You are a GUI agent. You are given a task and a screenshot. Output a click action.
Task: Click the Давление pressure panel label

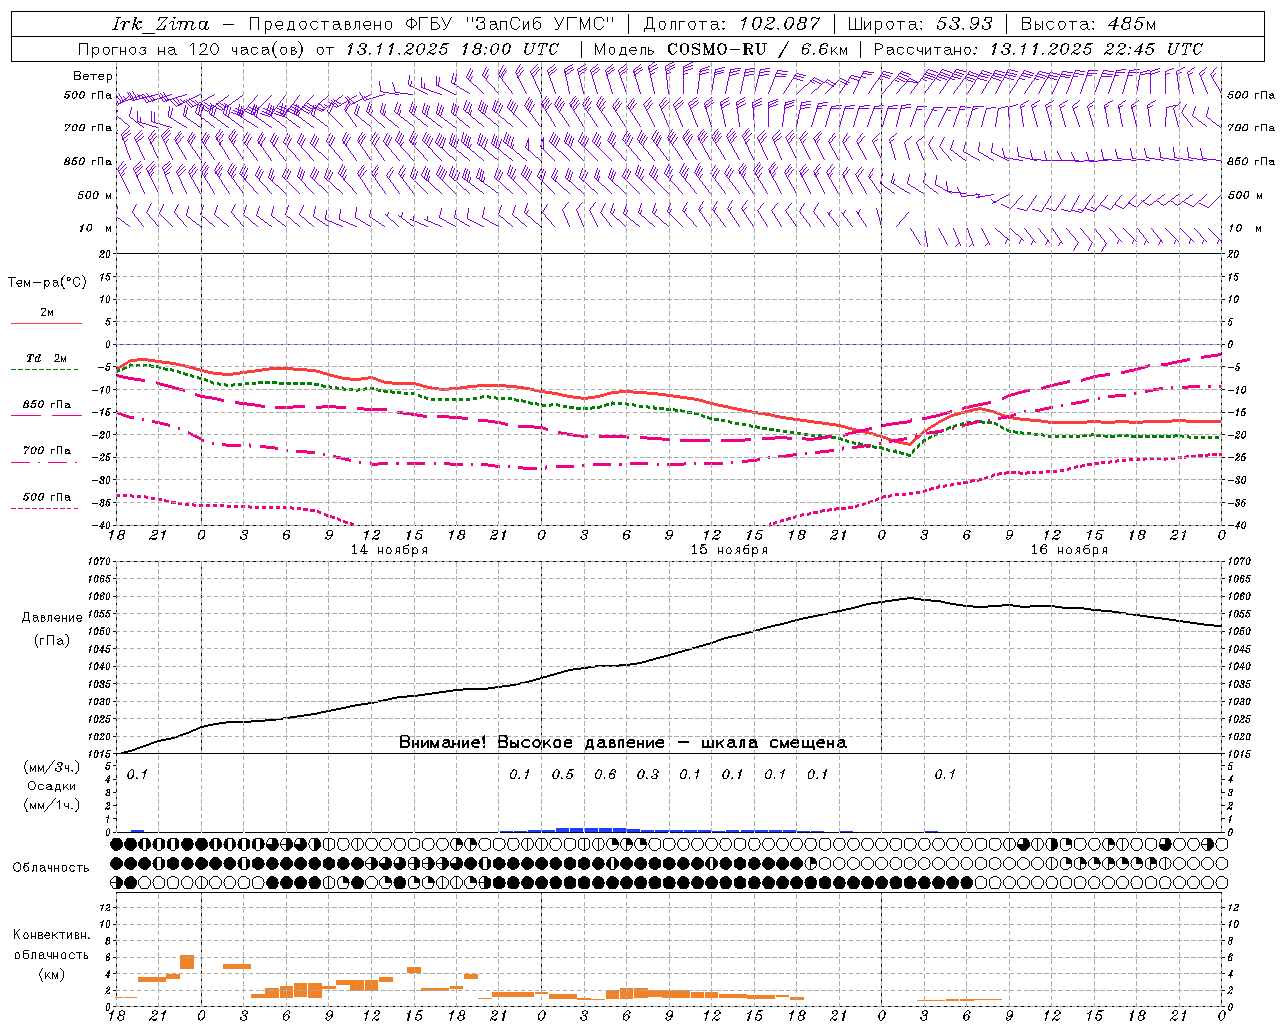click(51, 618)
